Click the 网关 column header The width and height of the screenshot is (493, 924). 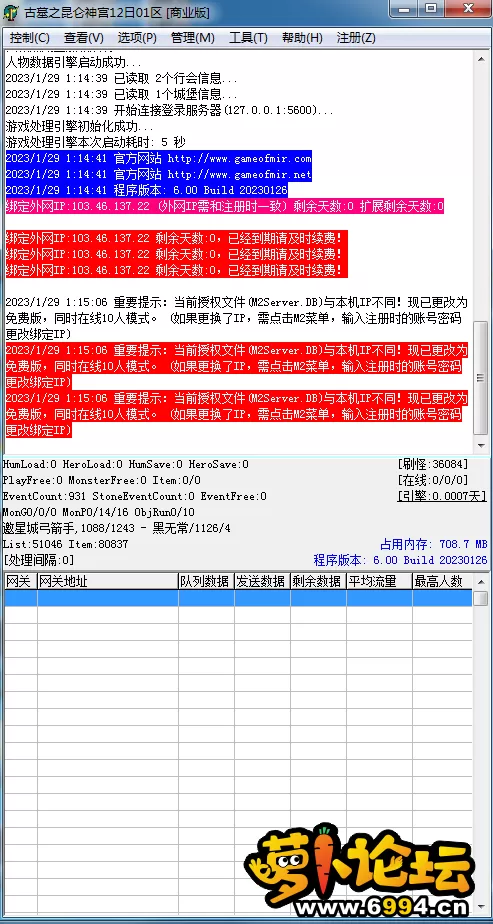[x=21, y=581]
